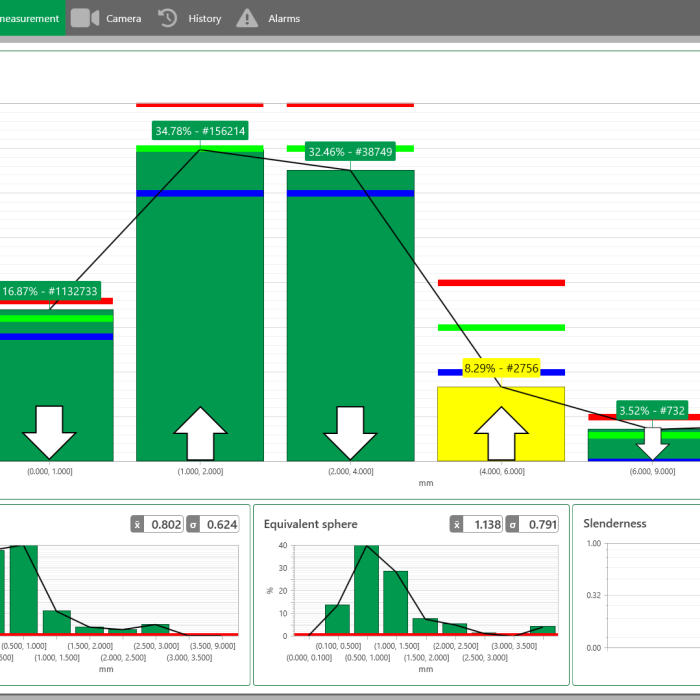The image size is (700, 700).
Task: Click the mean symbol beside 1.138
Action: point(457,524)
